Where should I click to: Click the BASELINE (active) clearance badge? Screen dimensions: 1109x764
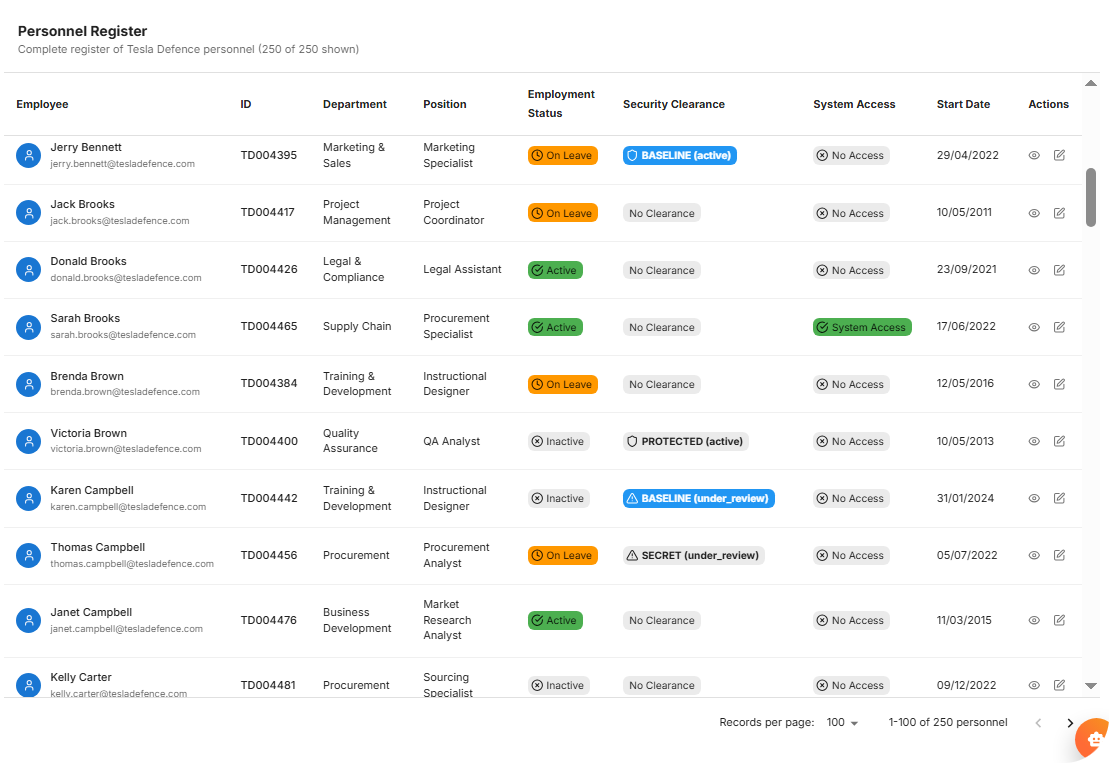(x=680, y=156)
